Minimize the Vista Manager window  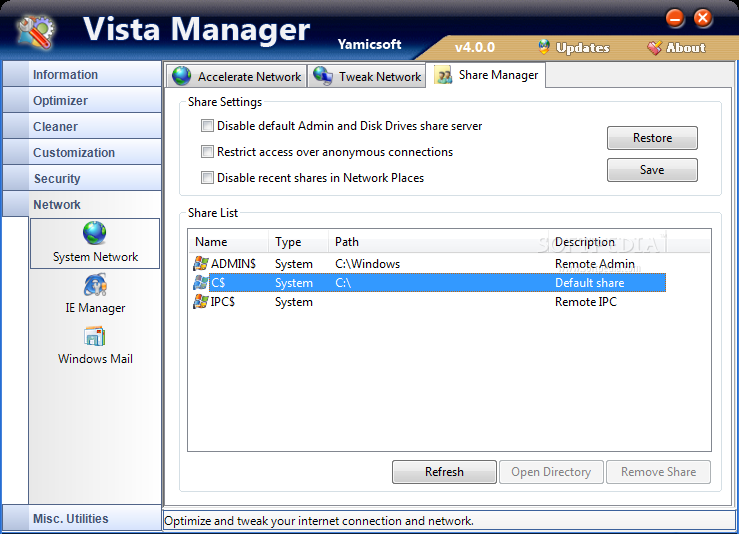(674, 18)
